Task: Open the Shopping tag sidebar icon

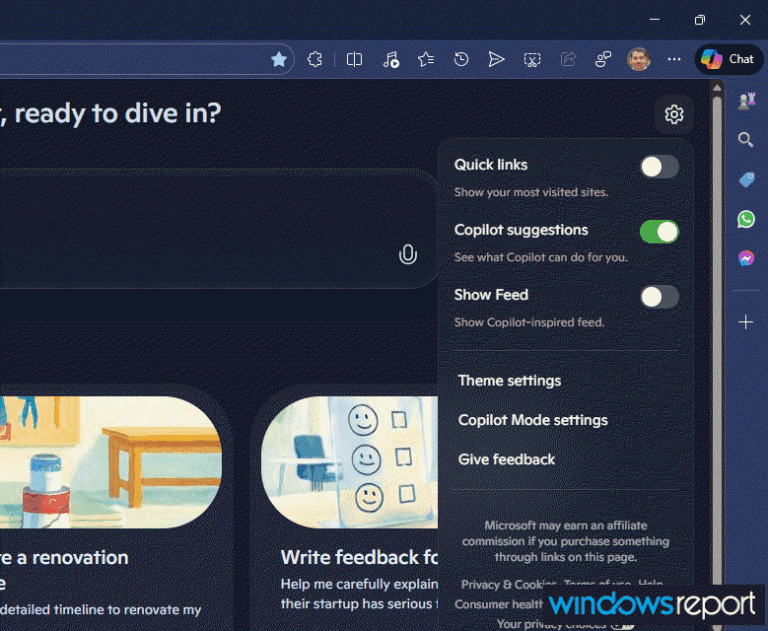Action: coord(746,179)
